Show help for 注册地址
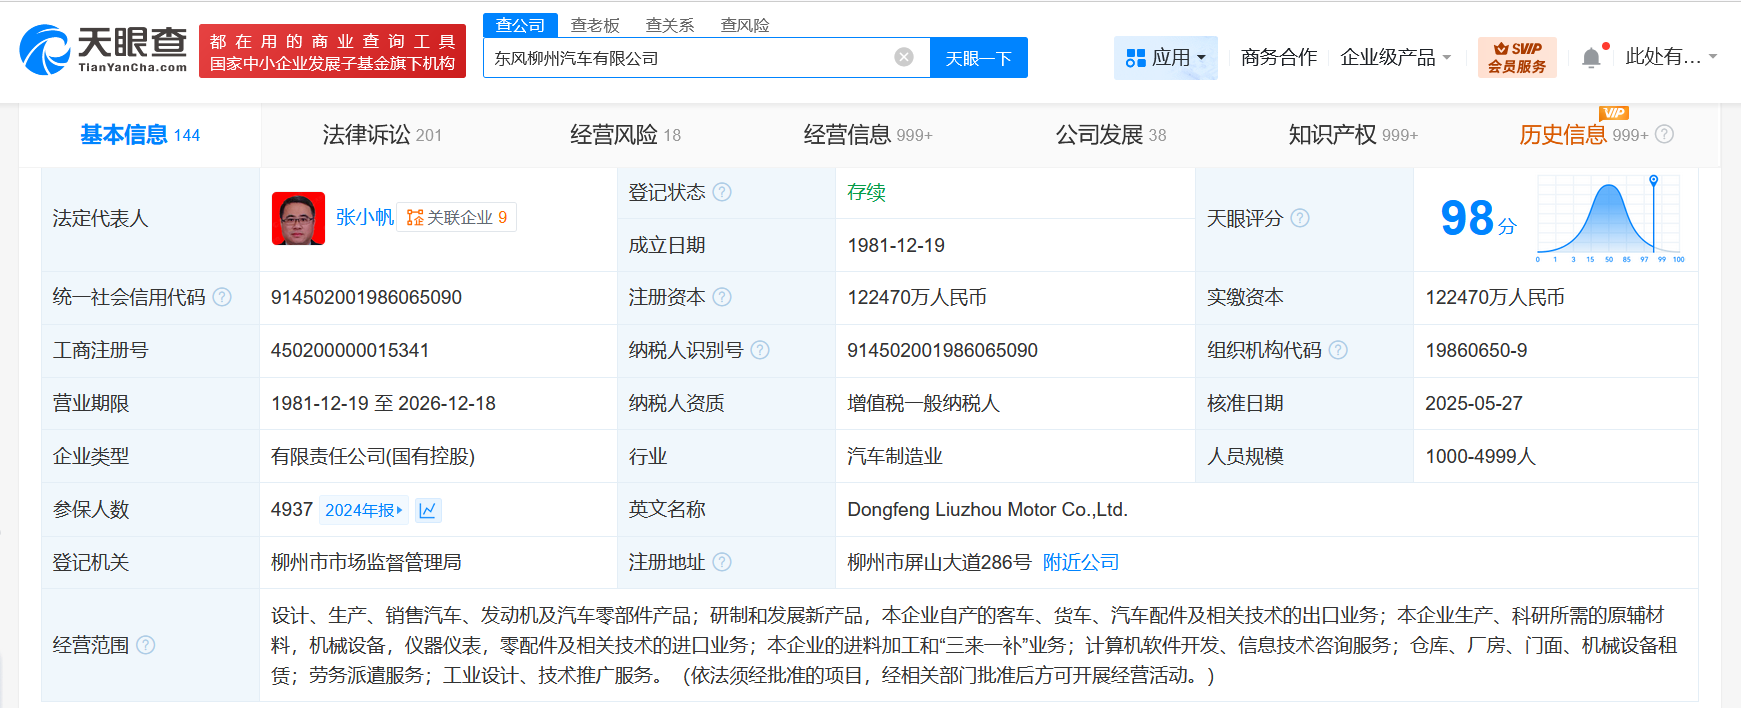The width and height of the screenshot is (1741, 708). 722,562
